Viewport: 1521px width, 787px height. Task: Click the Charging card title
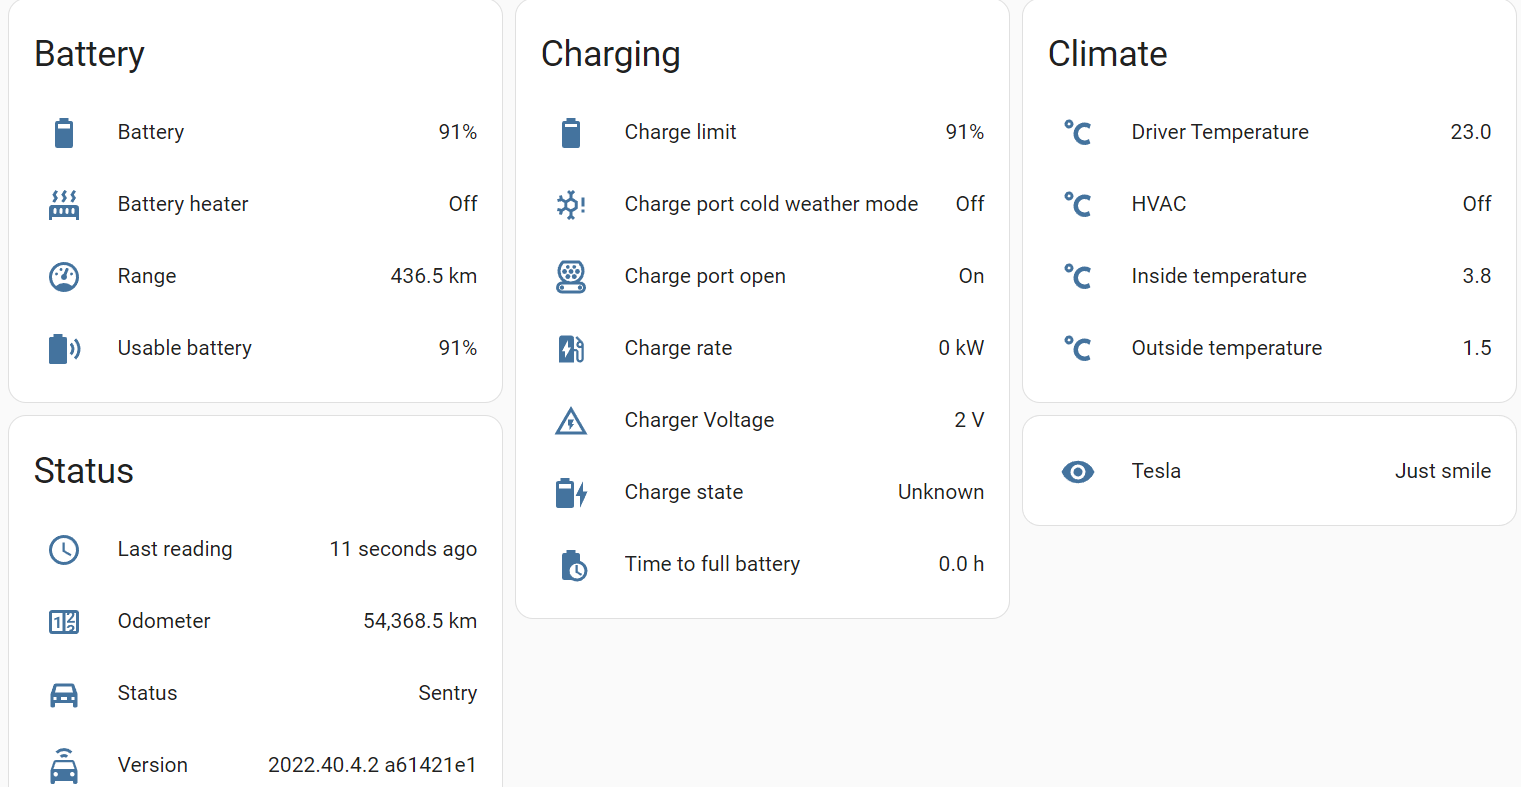611,54
